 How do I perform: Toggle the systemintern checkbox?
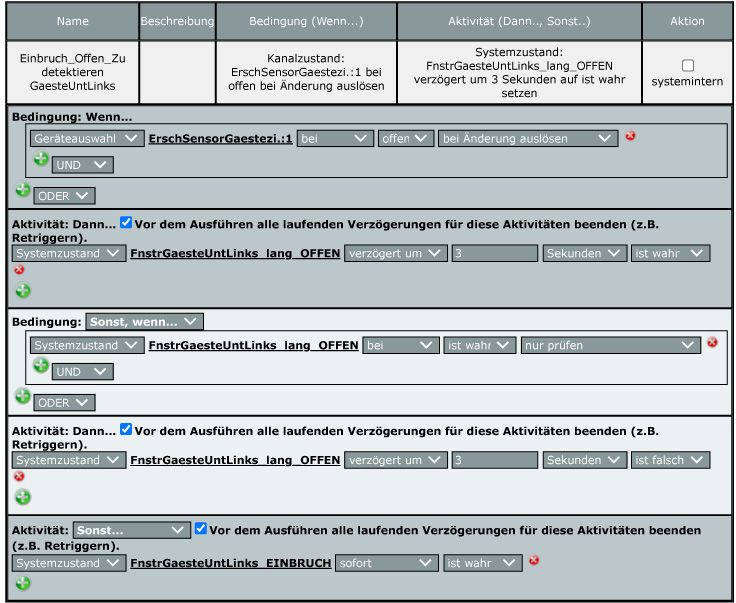688,65
